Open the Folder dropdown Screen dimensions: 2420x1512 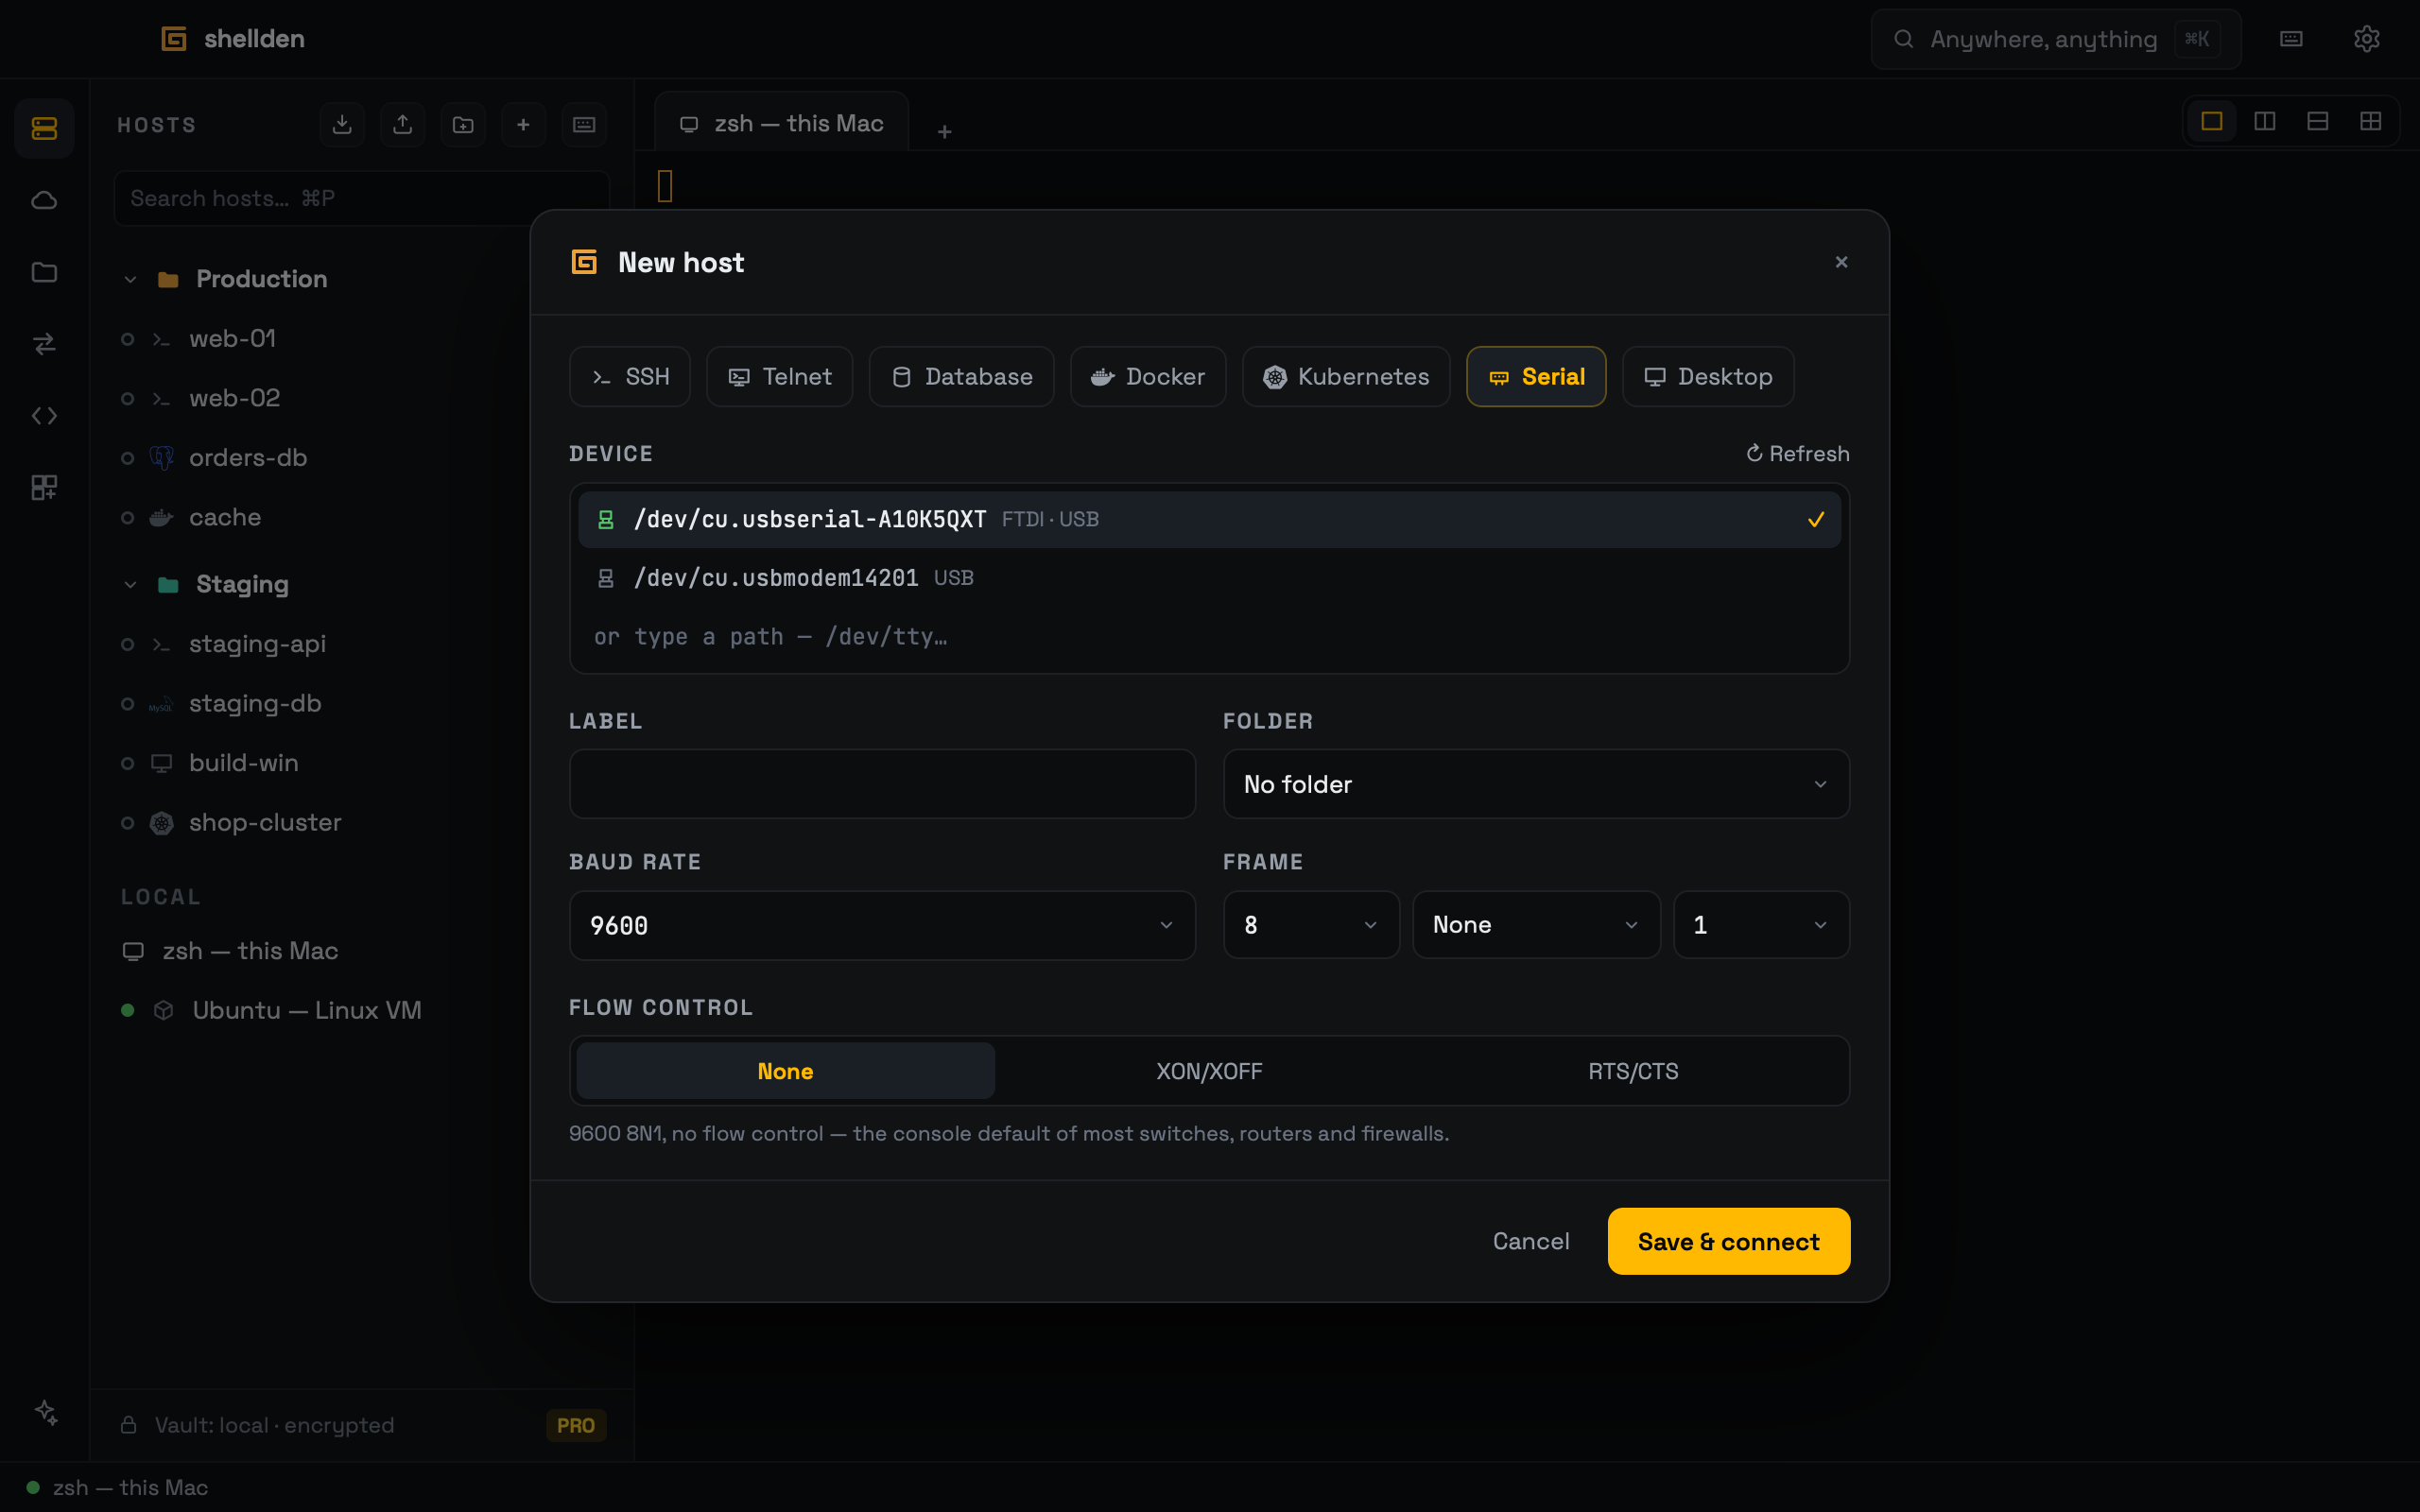[1536, 784]
